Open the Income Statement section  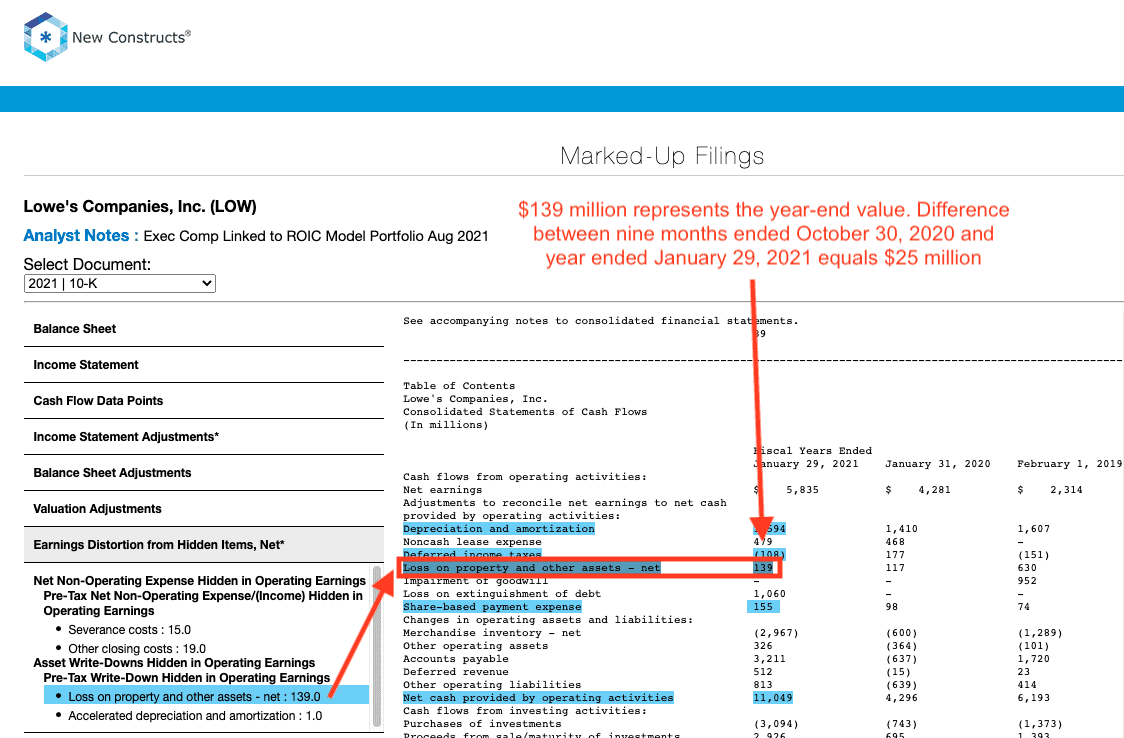coord(204,365)
